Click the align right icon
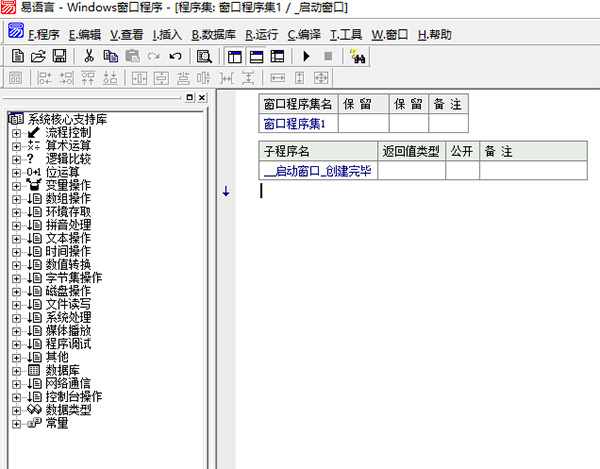Image resolution: width=600 pixels, height=469 pixels. 66,78
